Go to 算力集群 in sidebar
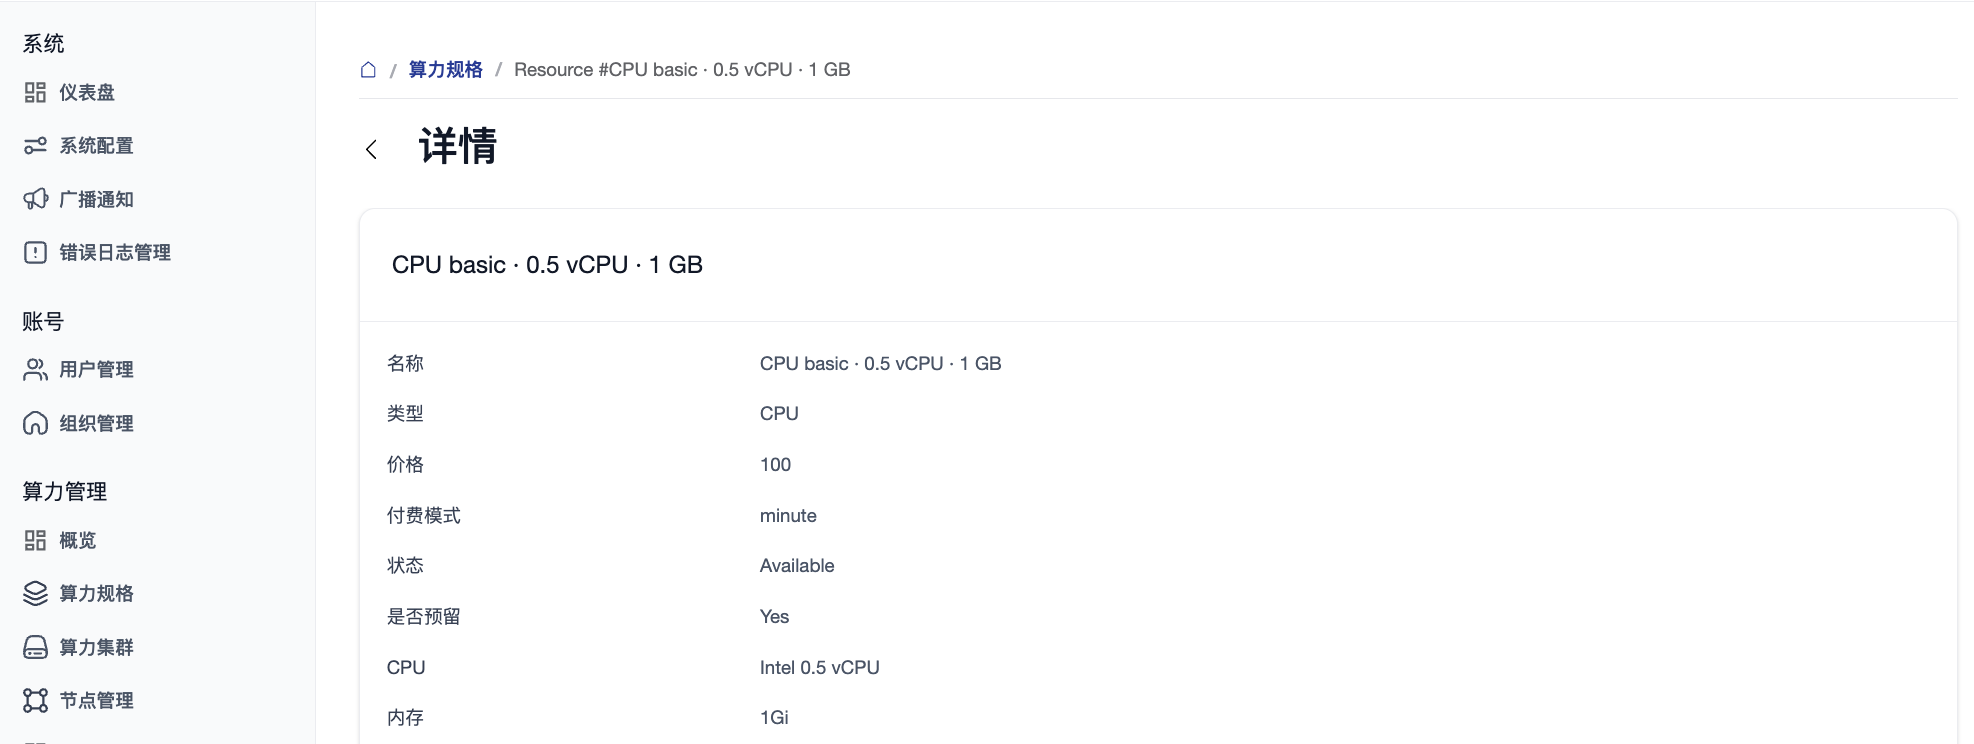This screenshot has width=1974, height=744. pos(96,648)
